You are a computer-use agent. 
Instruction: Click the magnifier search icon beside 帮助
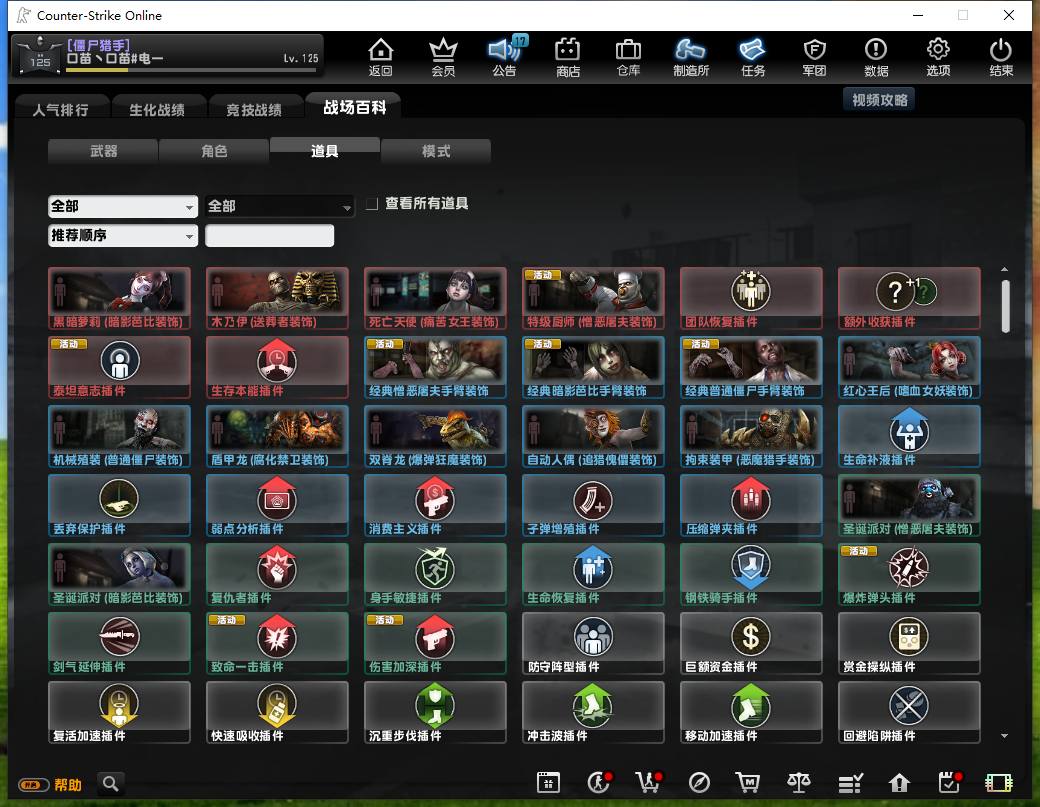point(111,784)
